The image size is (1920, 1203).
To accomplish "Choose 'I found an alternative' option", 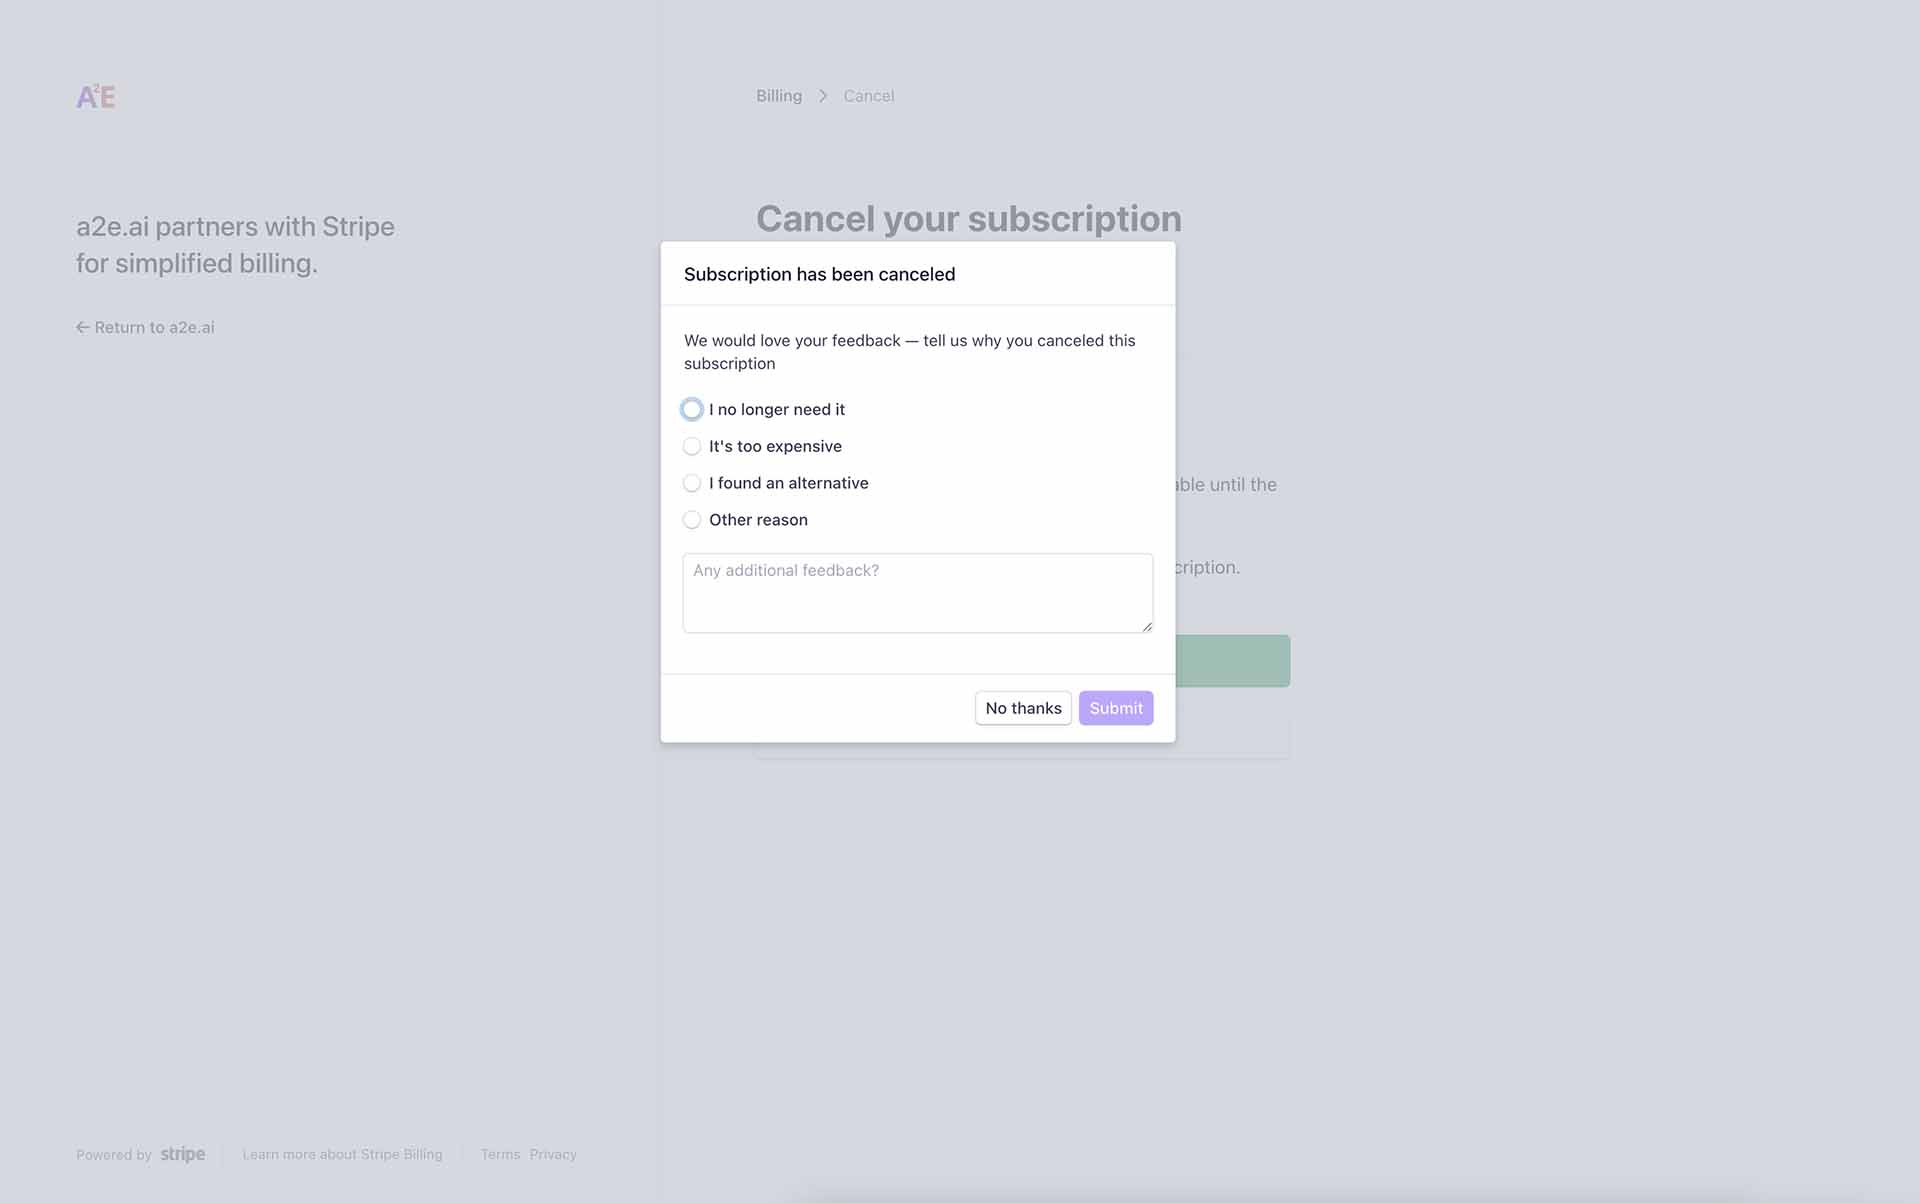I will (692, 483).
